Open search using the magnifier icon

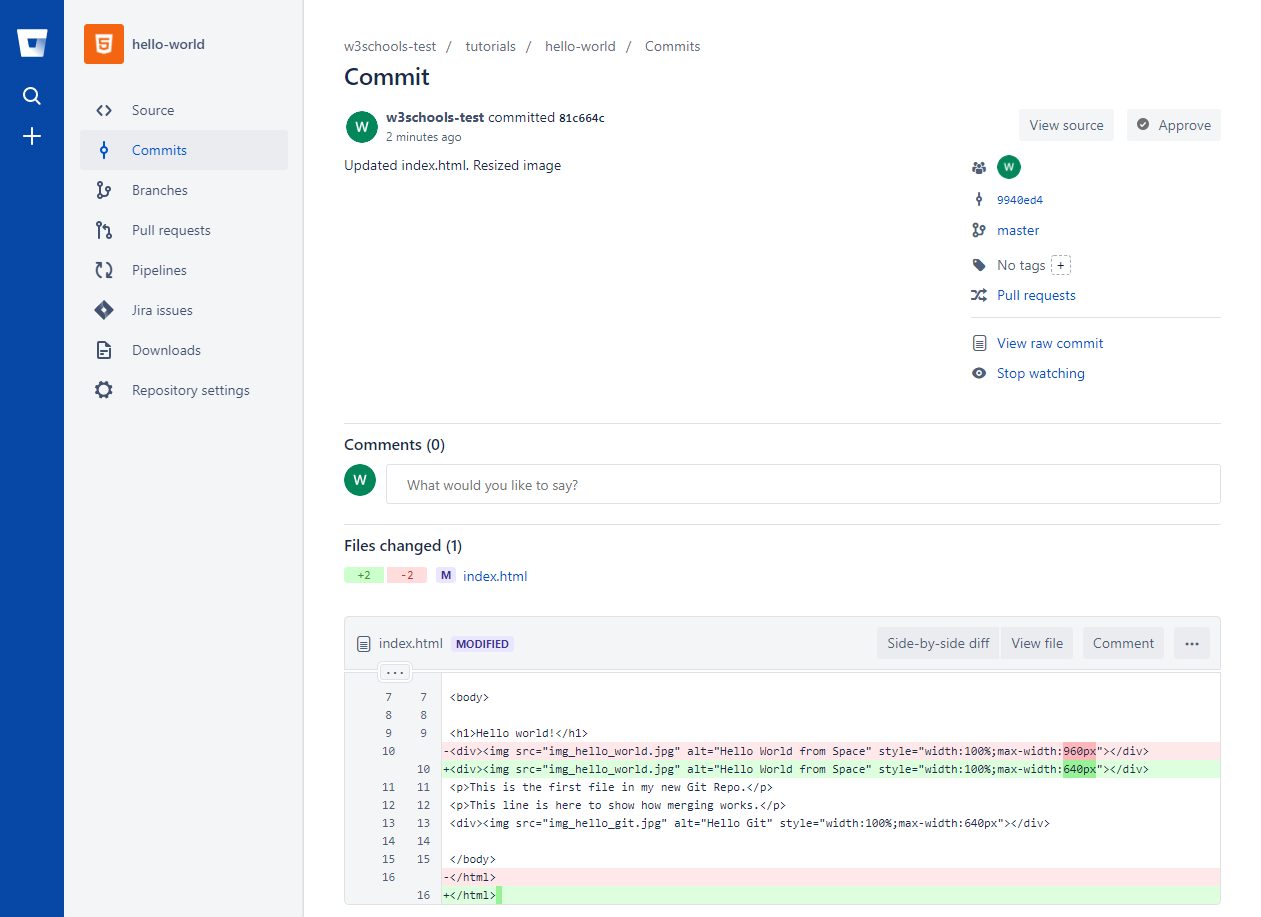[32, 96]
